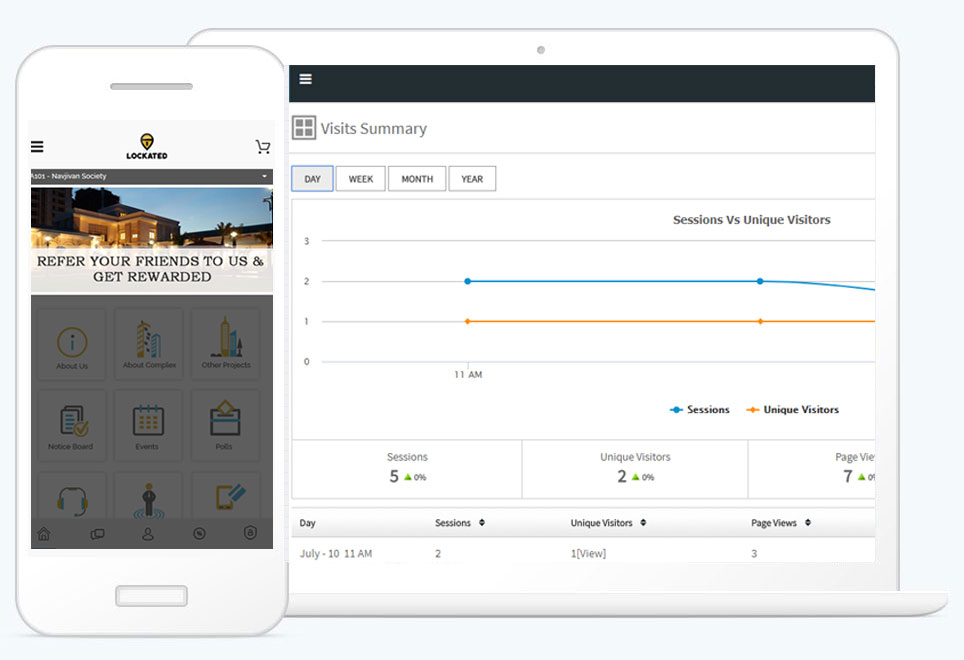This screenshot has width=964, height=660.
Task: Toggle the Sessions legend entry
Action: pyautogui.click(x=700, y=410)
